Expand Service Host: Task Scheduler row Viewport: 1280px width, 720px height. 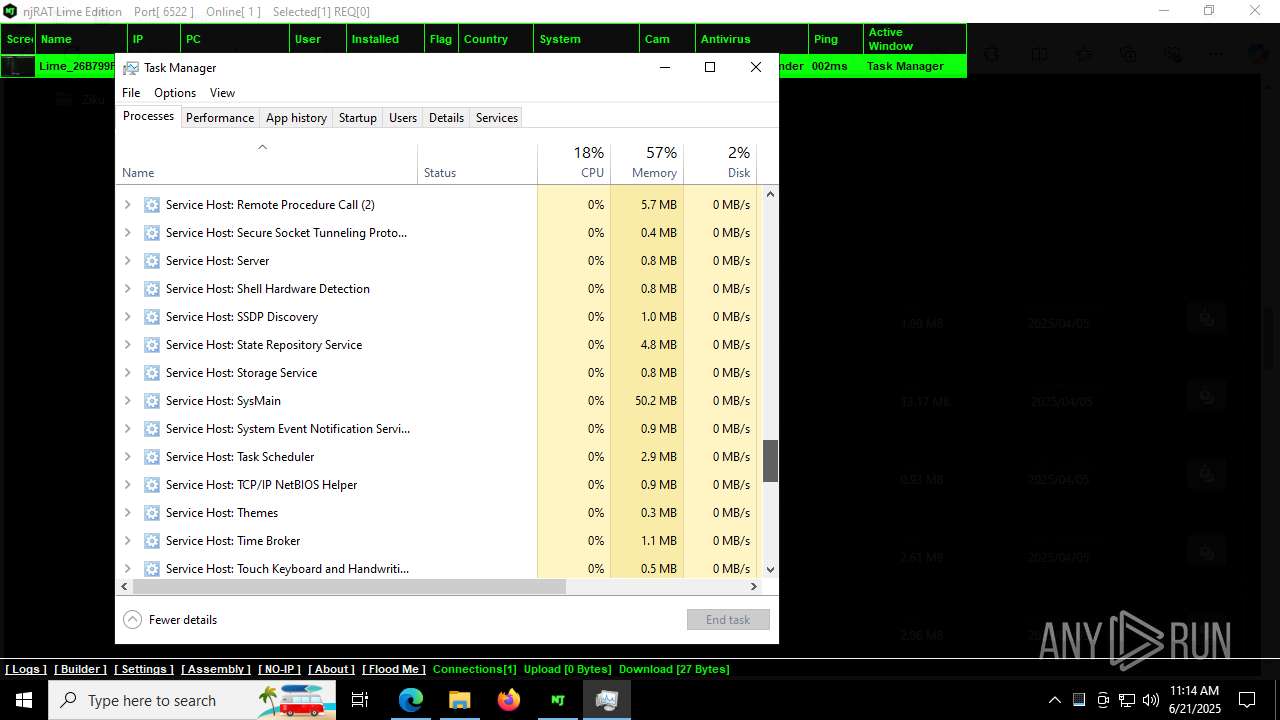127,457
